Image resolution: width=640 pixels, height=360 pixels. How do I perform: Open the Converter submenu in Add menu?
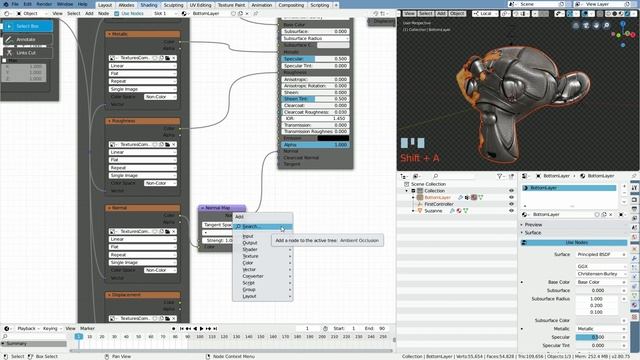coord(262,276)
